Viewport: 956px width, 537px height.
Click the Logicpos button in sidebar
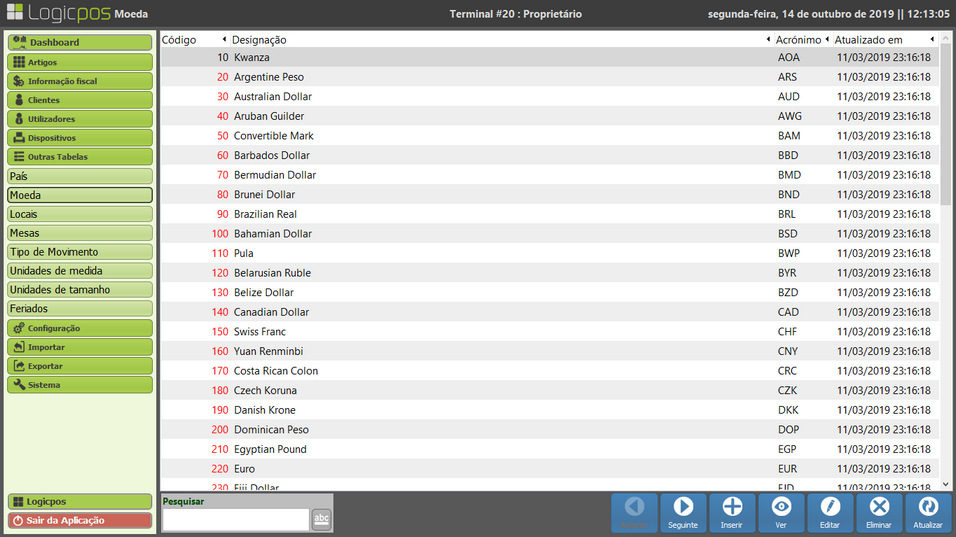80,501
